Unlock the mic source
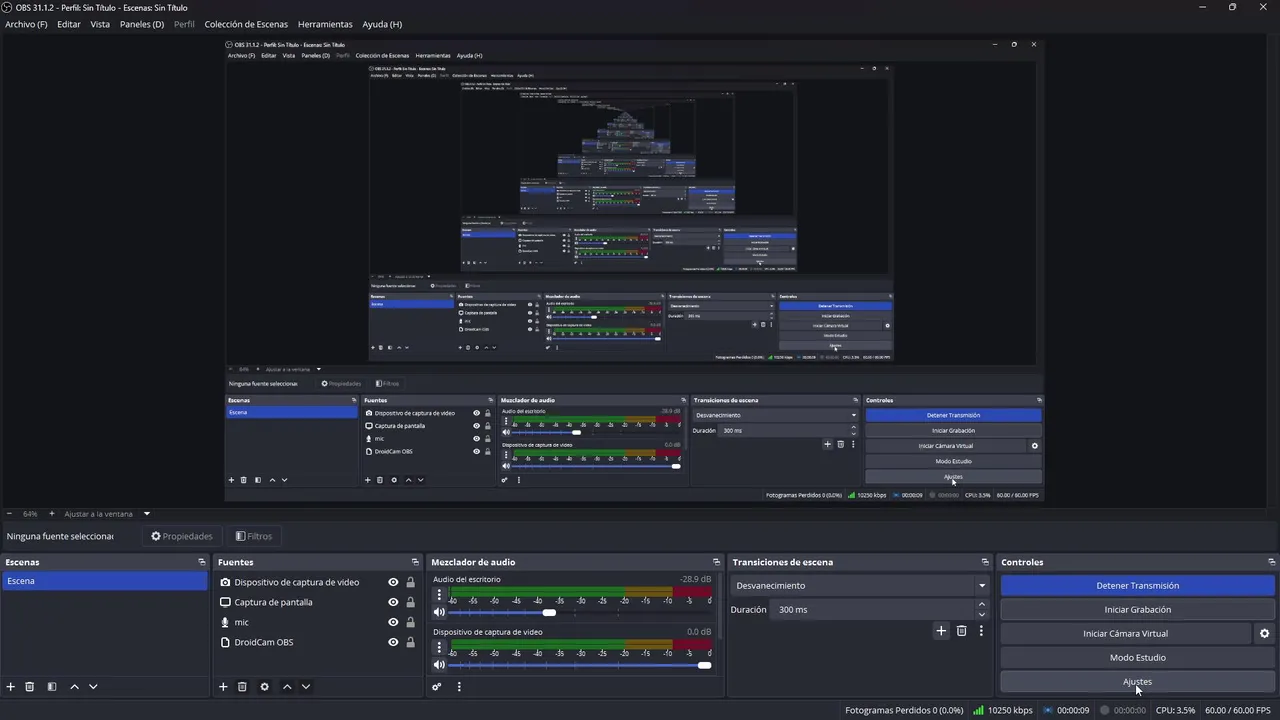The image size is (1280, 720). click(x=410, y=622)
